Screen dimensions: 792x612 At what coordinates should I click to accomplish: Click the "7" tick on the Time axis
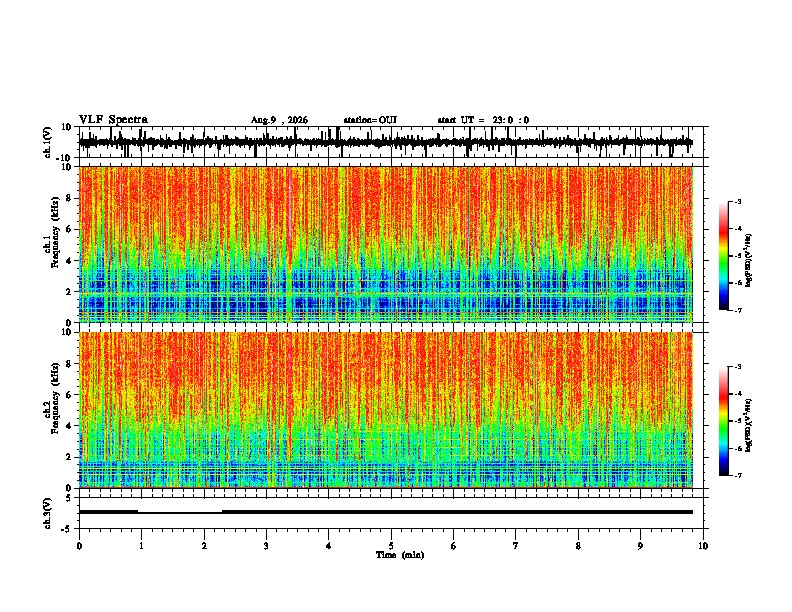click(516, 546)
